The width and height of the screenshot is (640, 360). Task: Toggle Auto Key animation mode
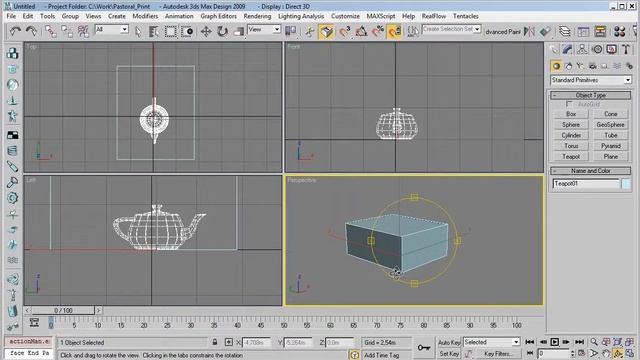click(x=449, y=342)
